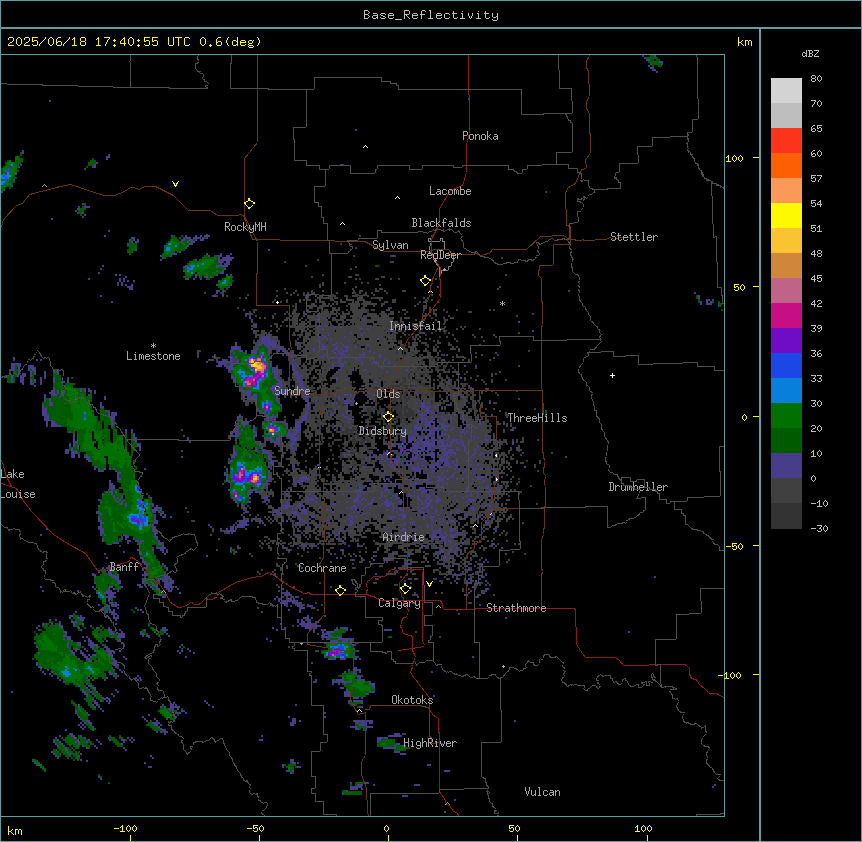Click the Okotoks label
Viewport: 862px width, 842px height.
pos(412,700)
